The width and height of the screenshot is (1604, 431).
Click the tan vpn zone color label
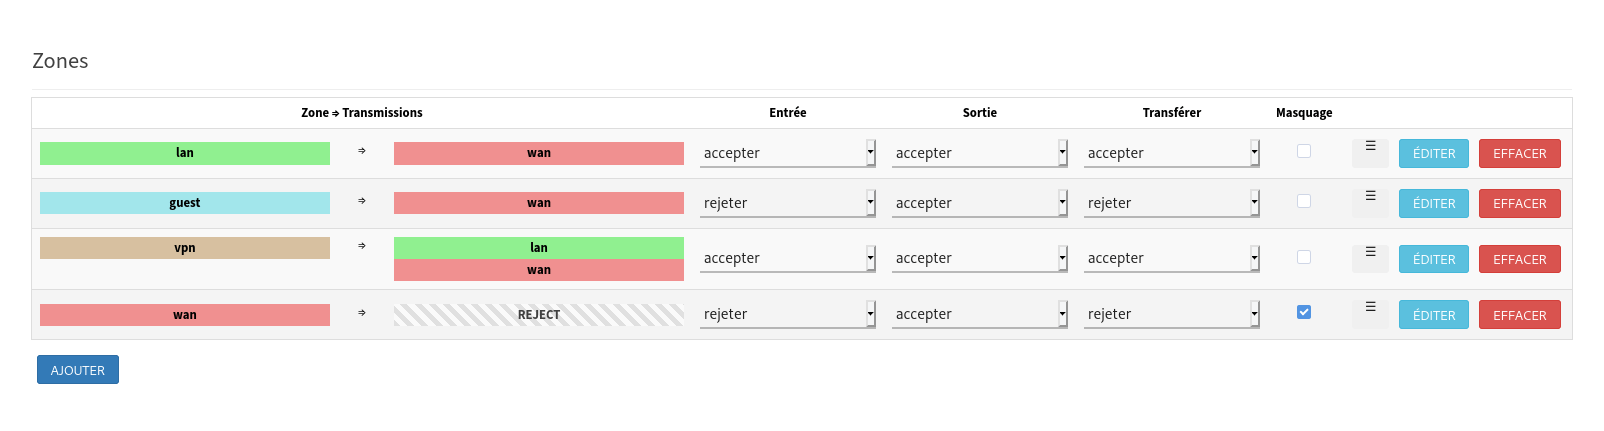pos(185,248)
